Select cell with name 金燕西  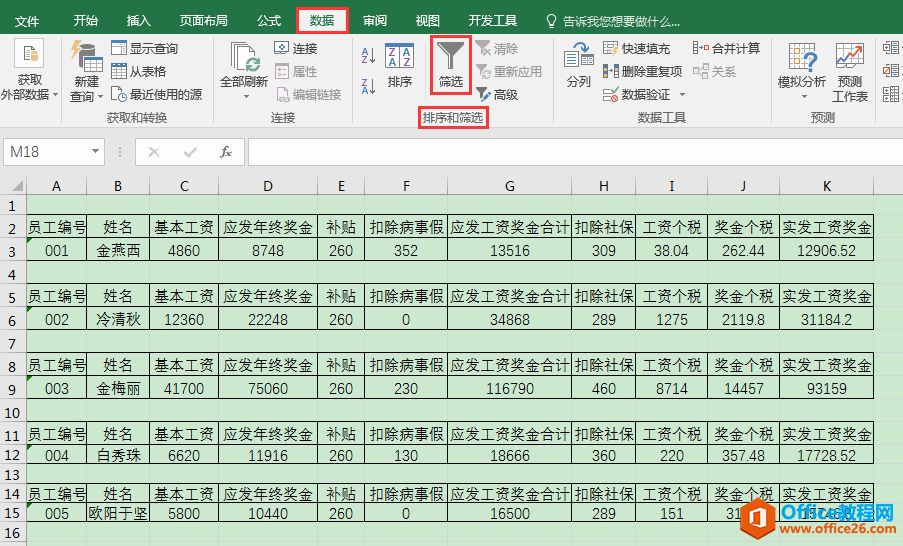(118, 251)
